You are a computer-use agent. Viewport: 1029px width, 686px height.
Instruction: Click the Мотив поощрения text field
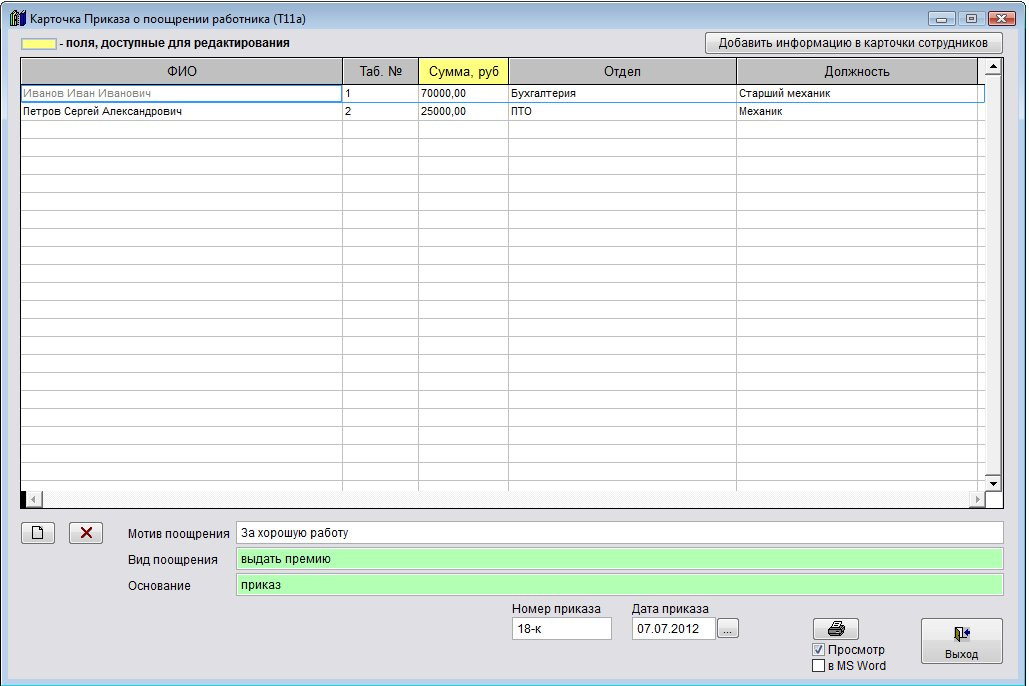(x=618, y=533)
